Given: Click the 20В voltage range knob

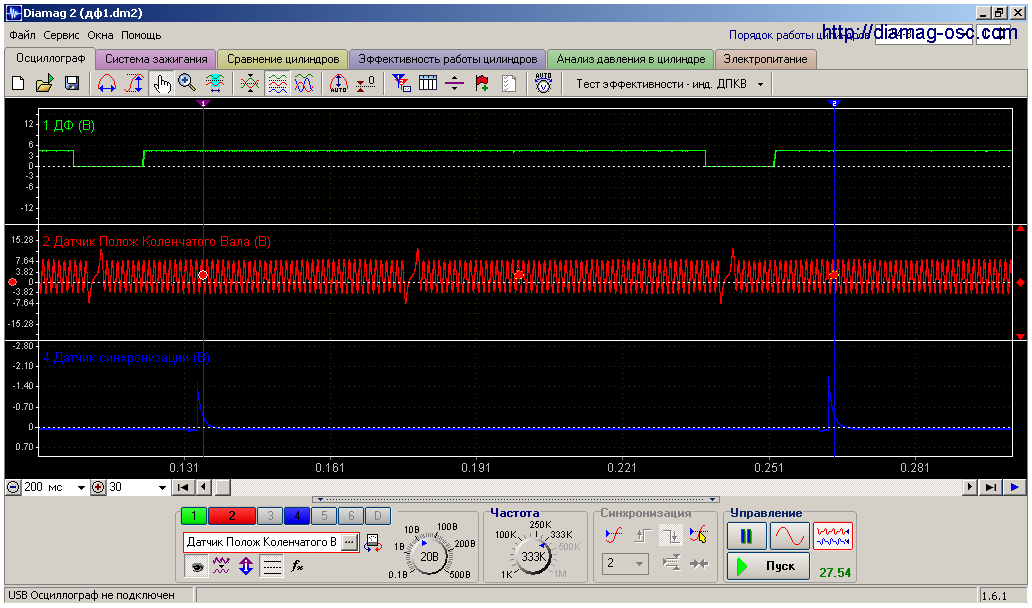Looking at the screenshot, I should (x=429, y=557).
